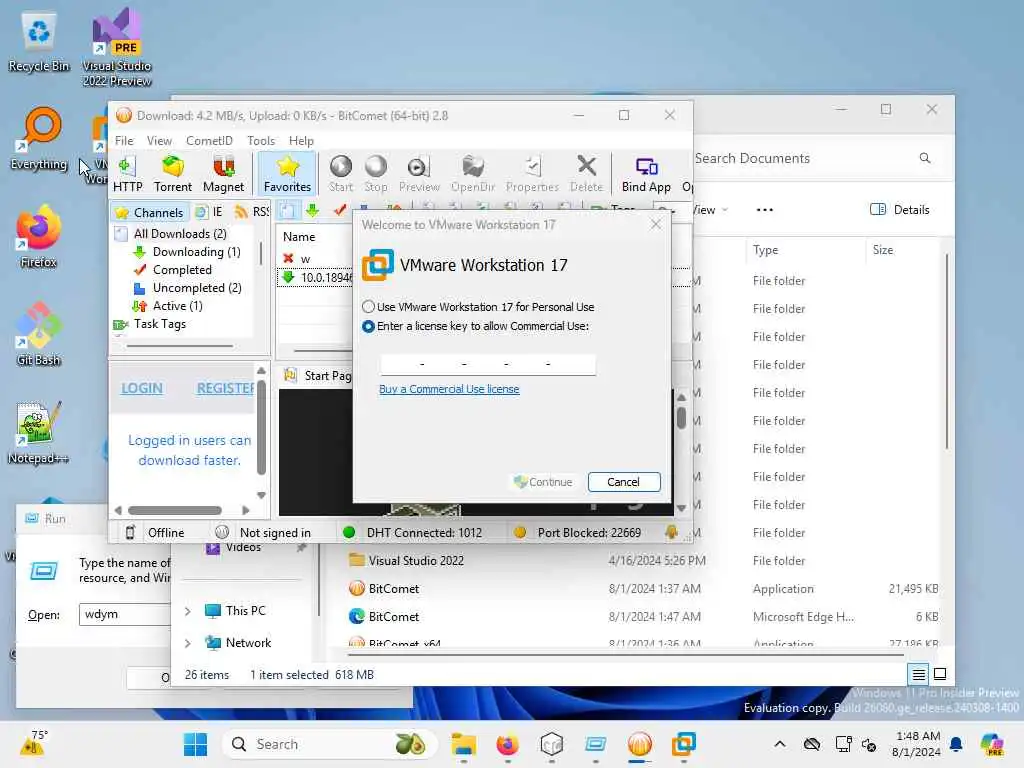Select Task Tags in BitComet tree
This screenshot has height=768, width=1024.
pos(159,324)
